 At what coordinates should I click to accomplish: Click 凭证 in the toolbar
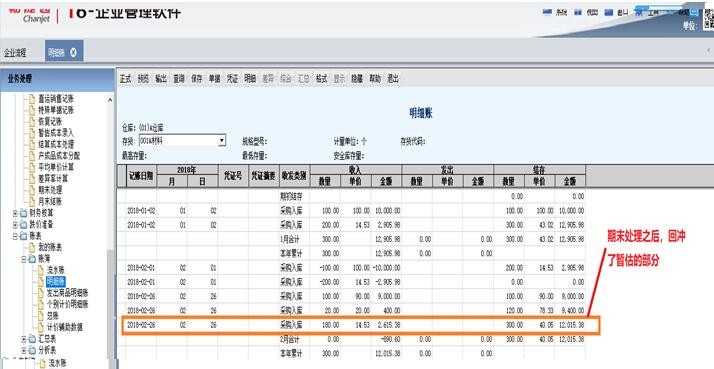[x=232, y=79]
